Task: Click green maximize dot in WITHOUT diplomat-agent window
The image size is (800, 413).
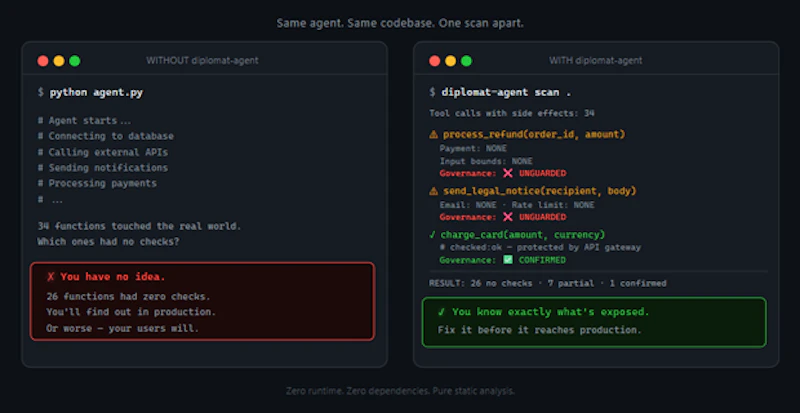Action: [74, 61]
